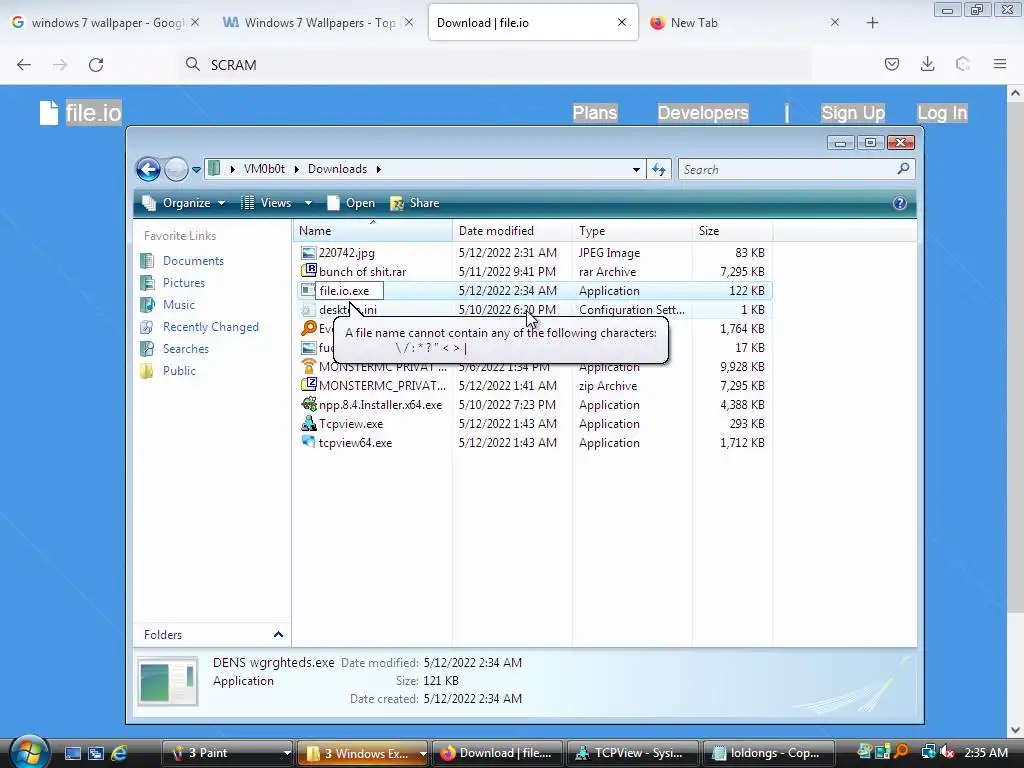Screen dimensions: 1024x768
Task: Select Tcpview.exe file icon
Action: [308, 423]
